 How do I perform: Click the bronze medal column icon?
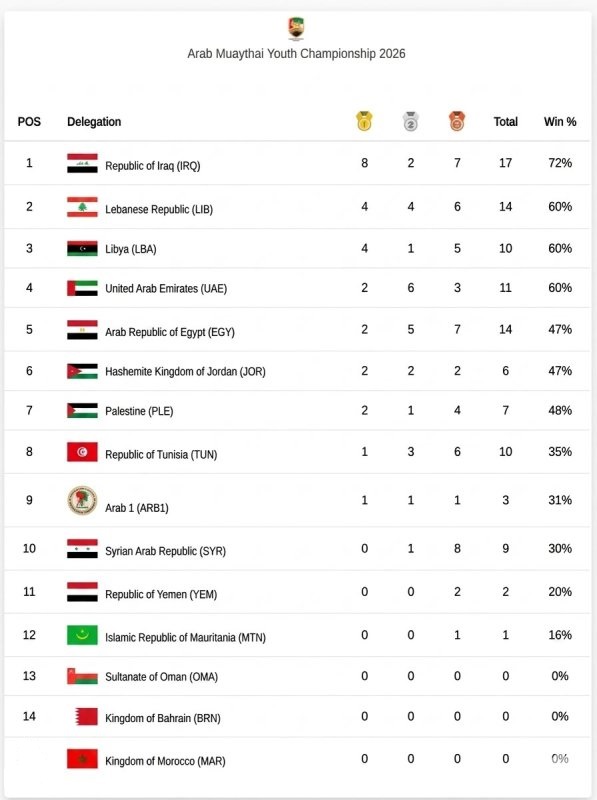[x=457, y=121]
